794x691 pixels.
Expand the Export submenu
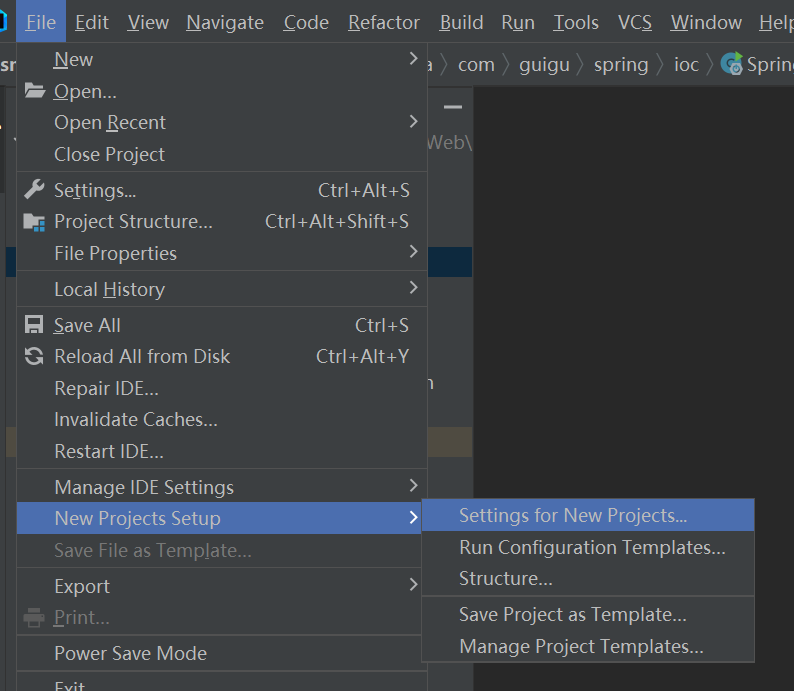[x=413, y=586]
